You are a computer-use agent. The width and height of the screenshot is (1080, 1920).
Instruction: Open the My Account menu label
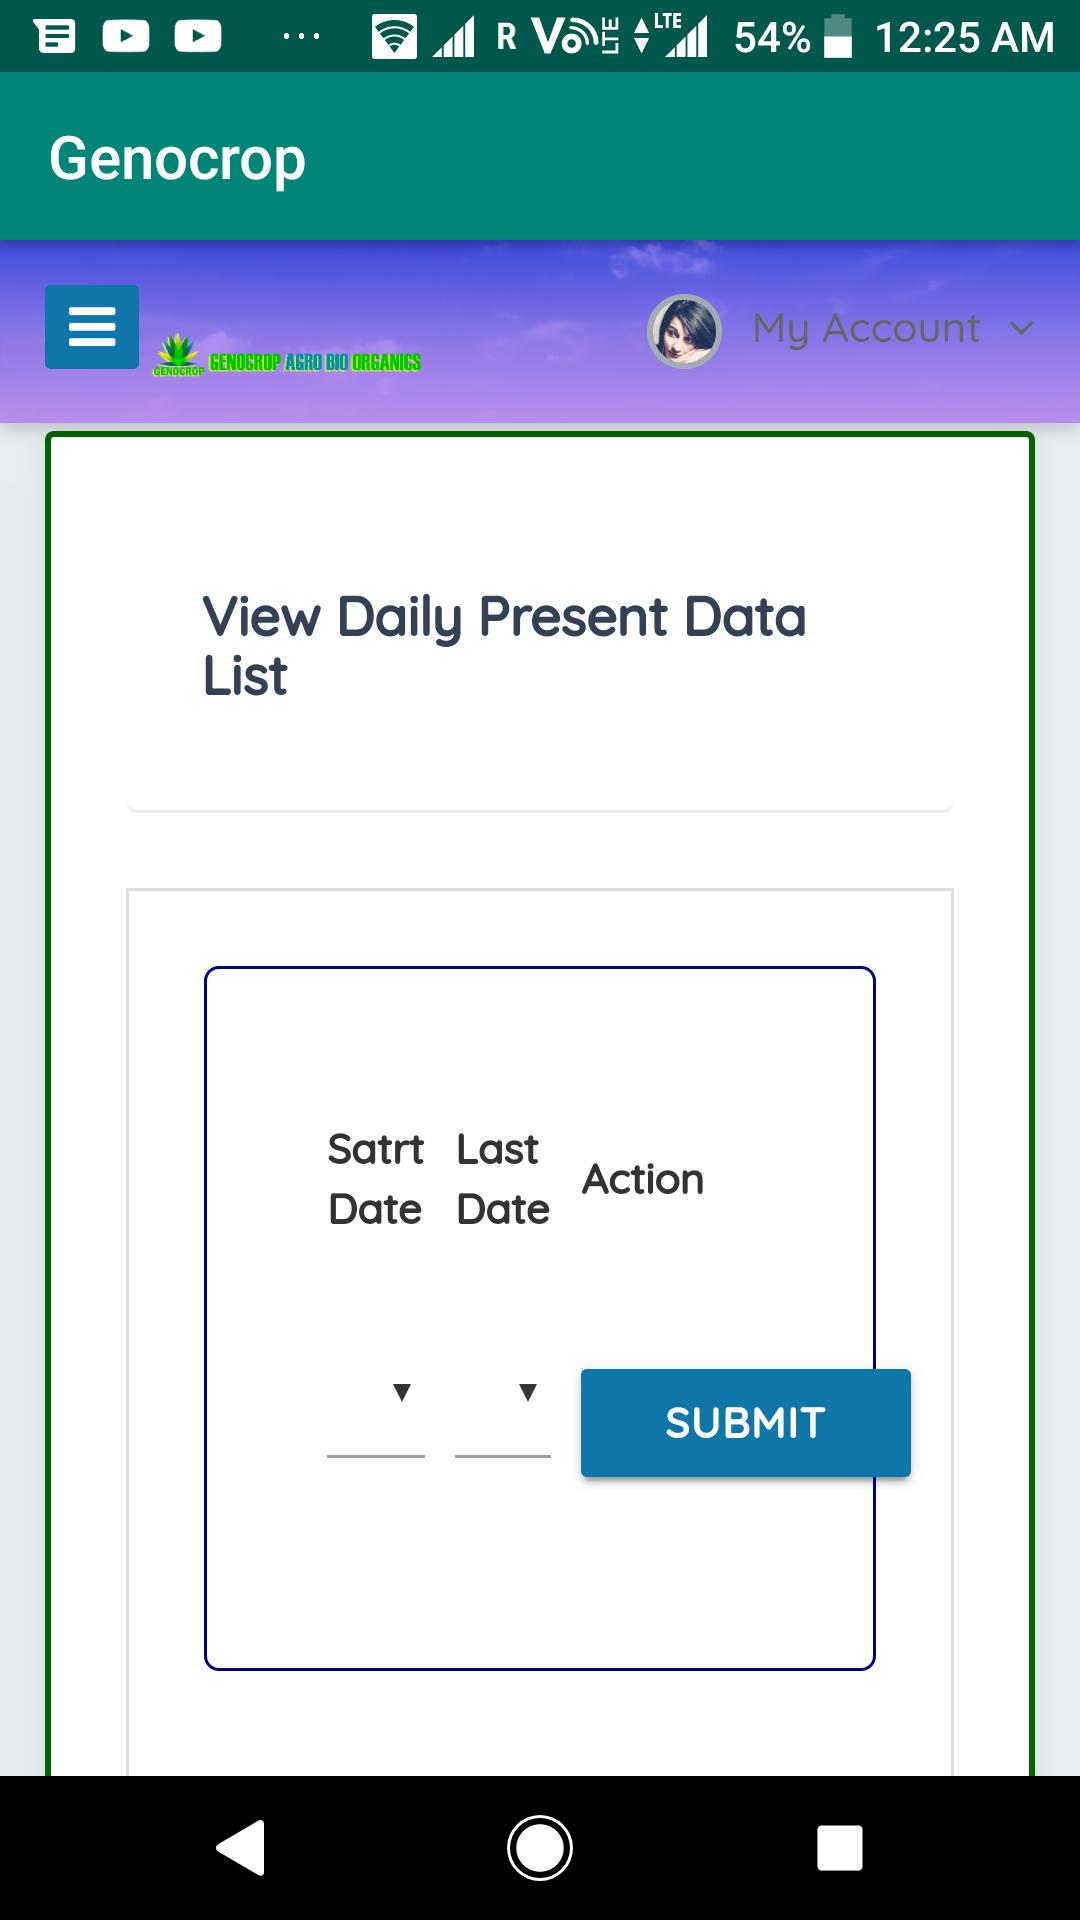tap(866, 329)
